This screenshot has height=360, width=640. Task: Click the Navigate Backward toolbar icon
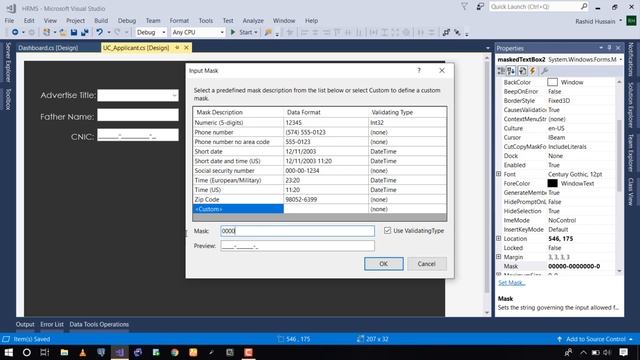(x=15, y=32)
